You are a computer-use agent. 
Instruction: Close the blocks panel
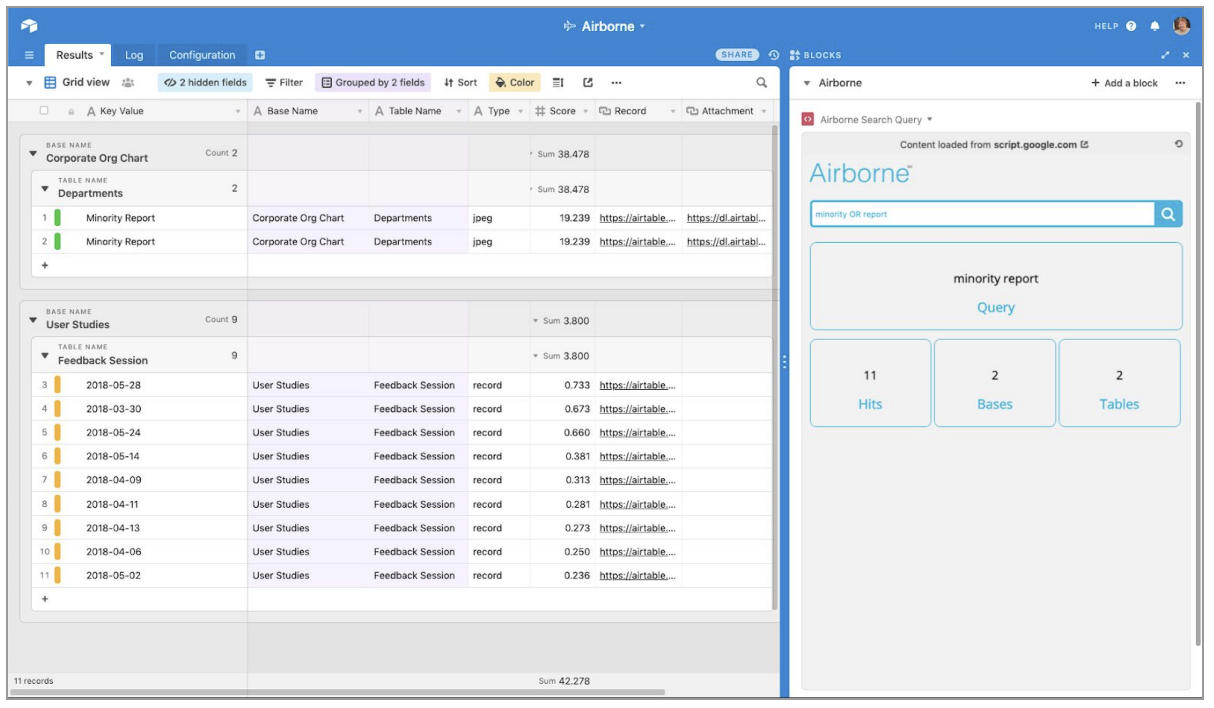(x=1186, y=55)
